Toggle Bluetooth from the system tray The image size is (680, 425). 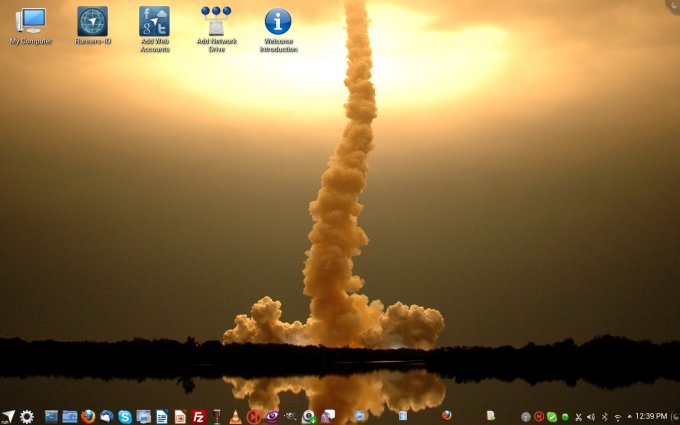coord(604,416)
